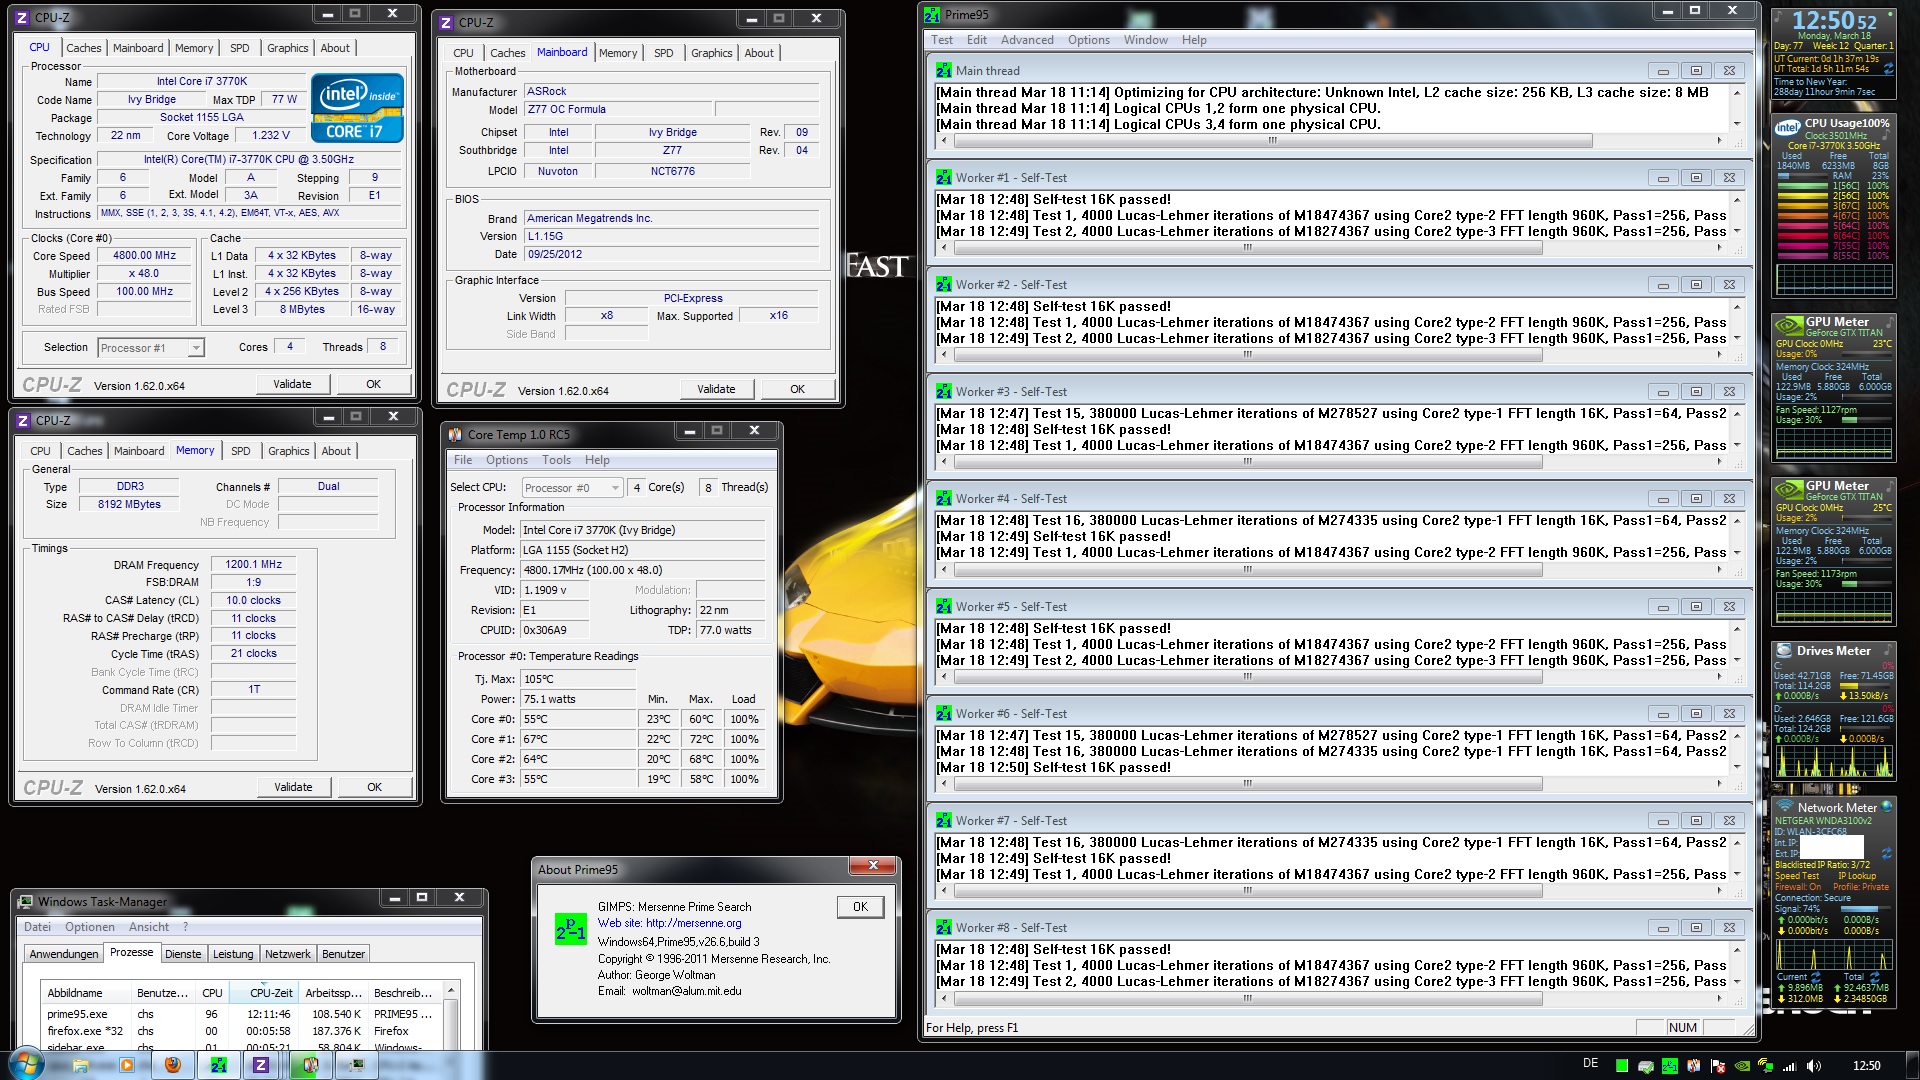
Task: Click Prime95 window title icon
Action: tap(932, 14)
